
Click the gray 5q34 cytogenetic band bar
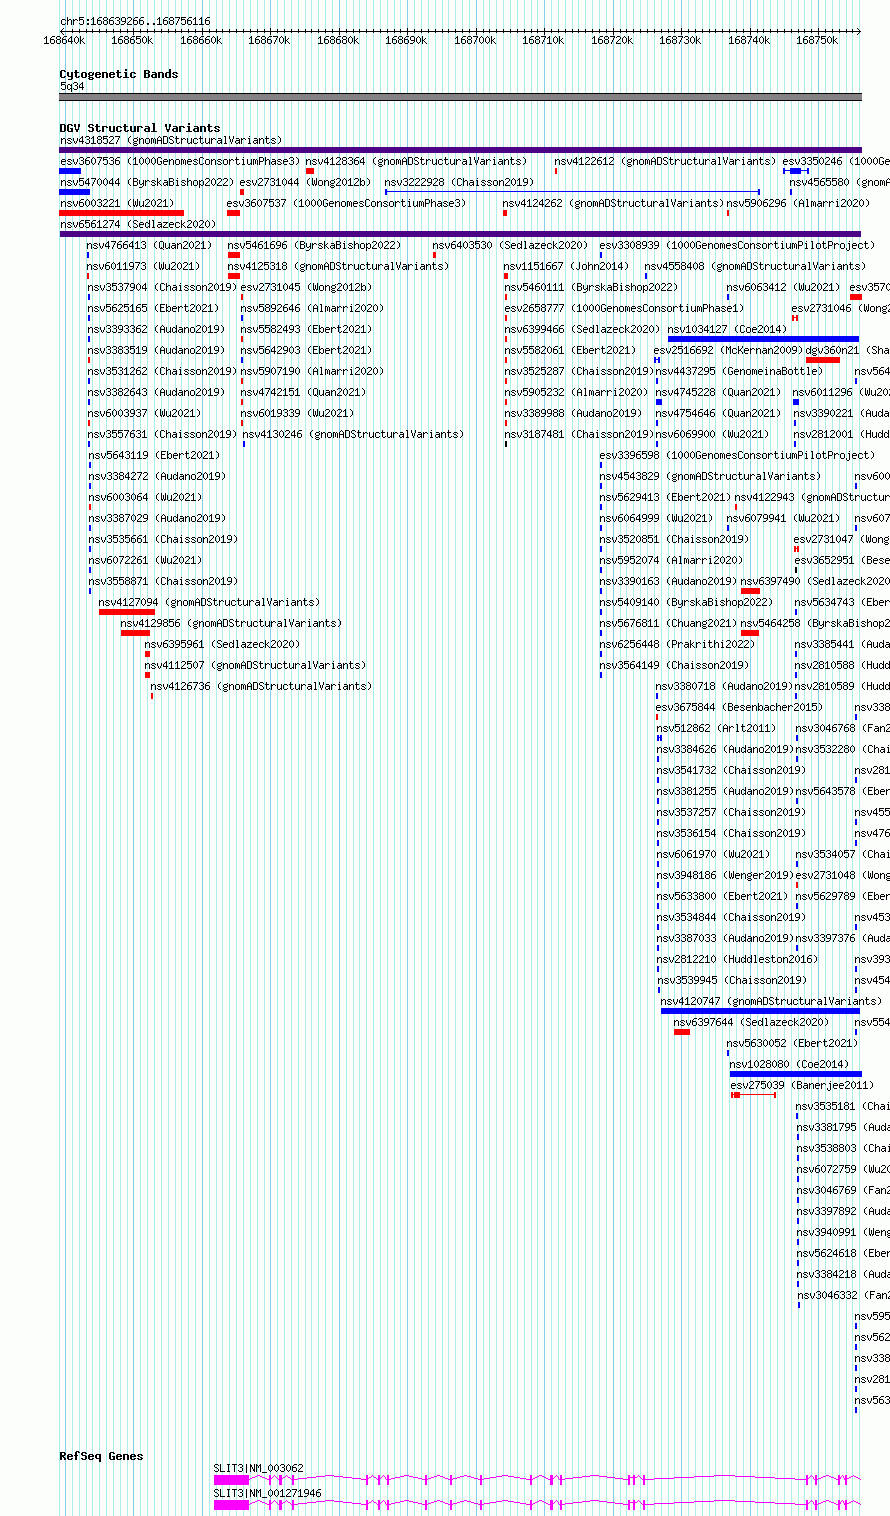tap(460, 97)
